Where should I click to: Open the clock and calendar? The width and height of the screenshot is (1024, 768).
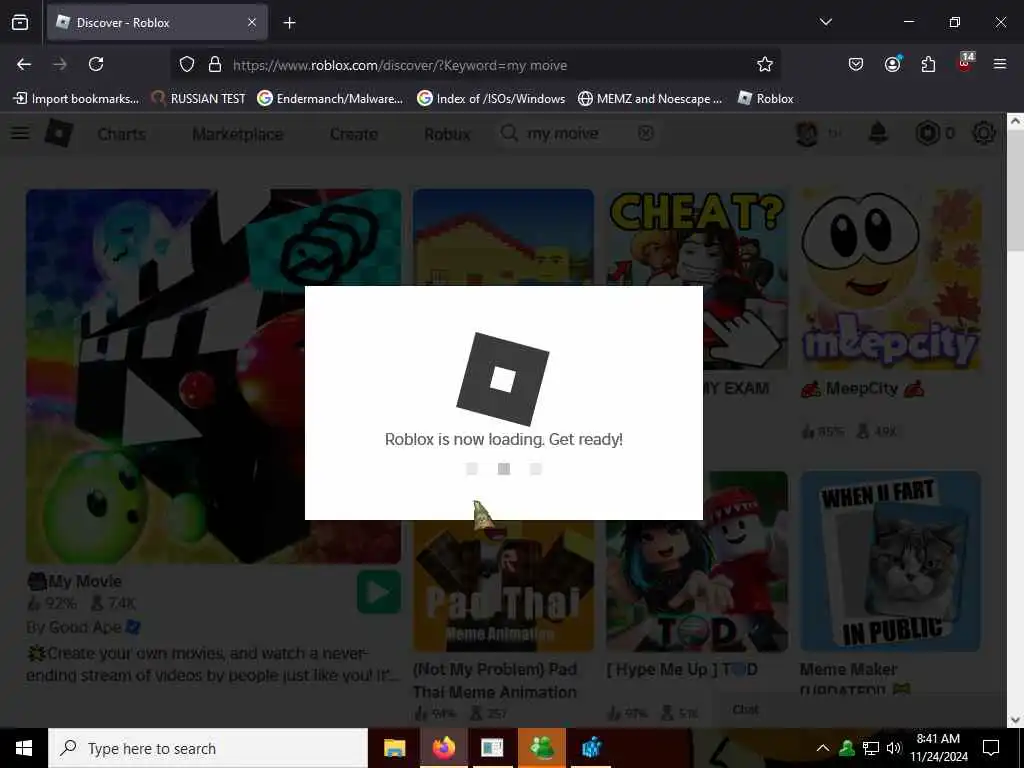coord(938,748)
